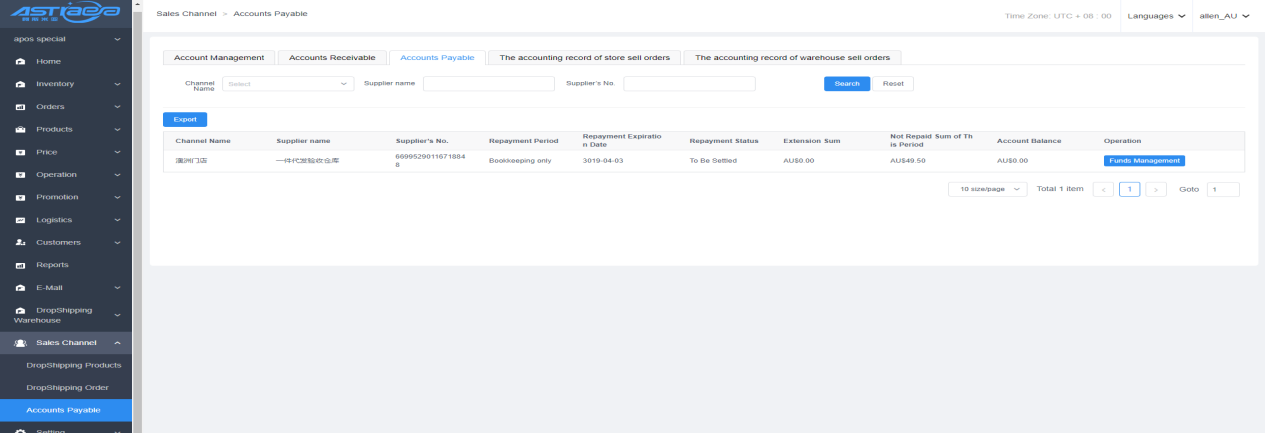This screenshot has height=433, width=1265.
Task: Click the E-Mail sidebar icon
Action: pyautogui.click(x=20, y=288)
